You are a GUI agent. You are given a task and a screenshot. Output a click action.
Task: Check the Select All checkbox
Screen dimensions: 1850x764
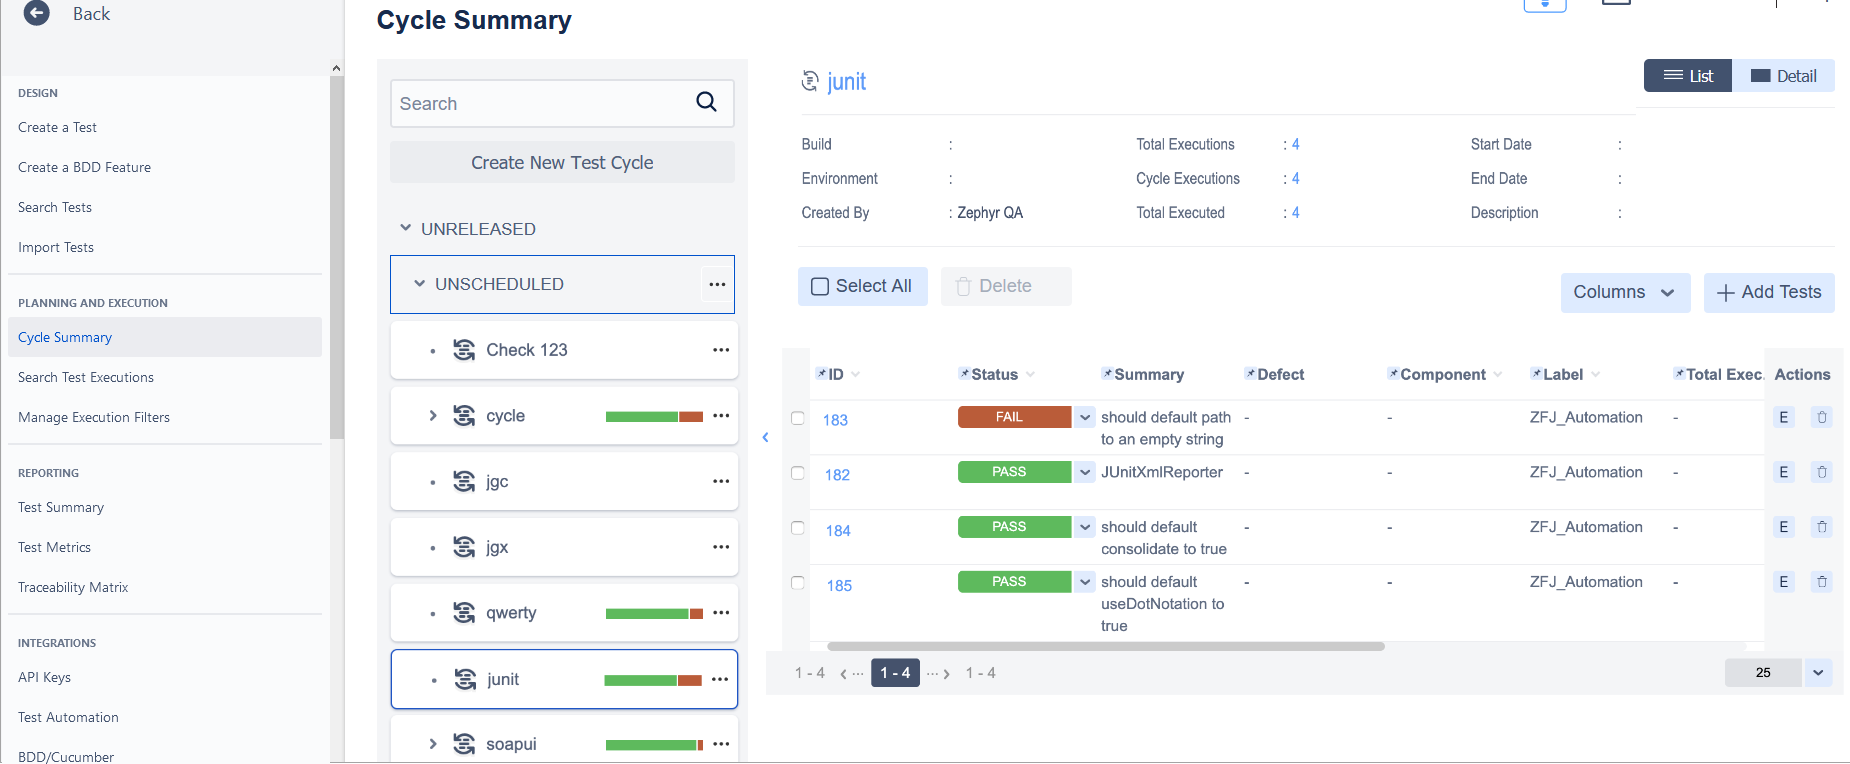tap(820, 286)
